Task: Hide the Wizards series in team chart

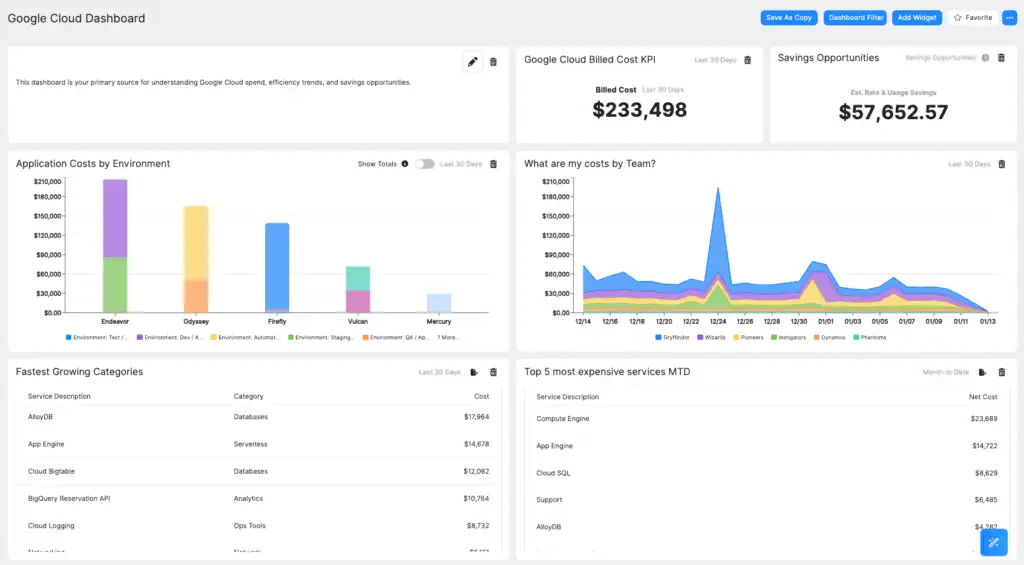Action: click(714, 338)
